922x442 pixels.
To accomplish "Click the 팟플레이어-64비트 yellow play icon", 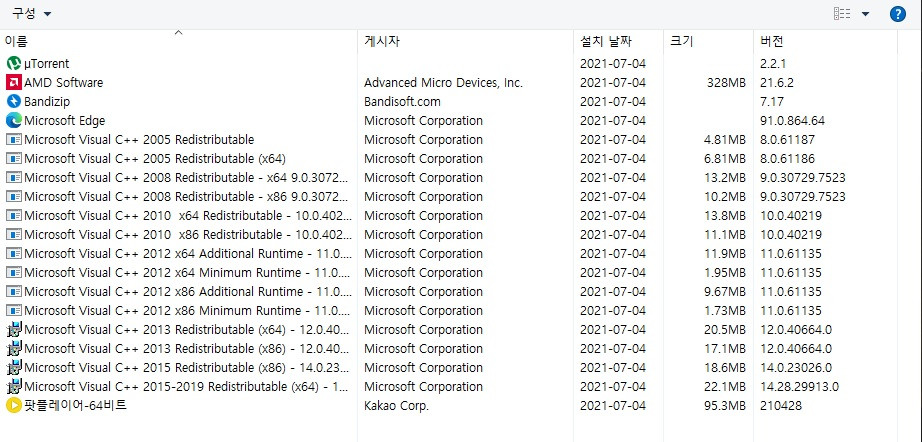I will point(14,406).
